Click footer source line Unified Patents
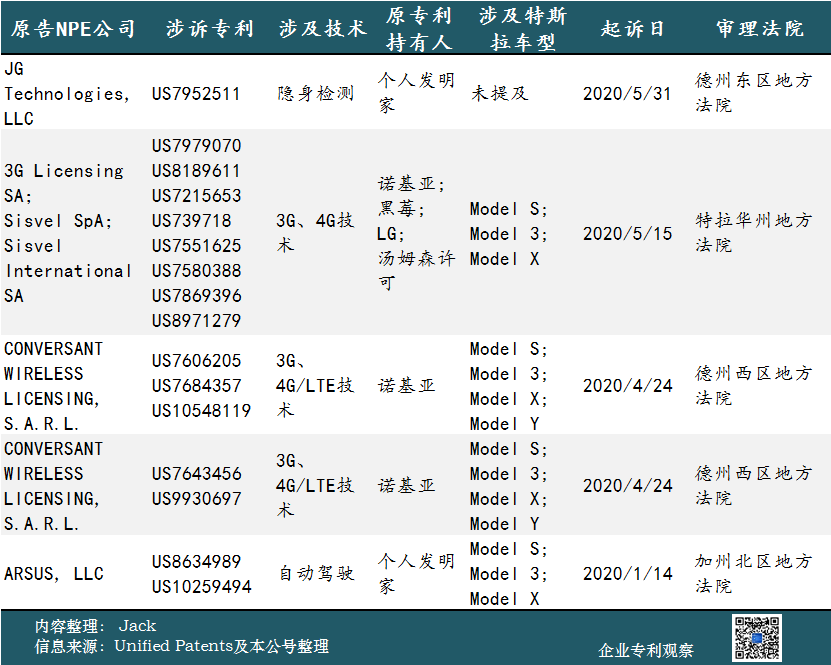831x665 pixels. tap(182, 646)
